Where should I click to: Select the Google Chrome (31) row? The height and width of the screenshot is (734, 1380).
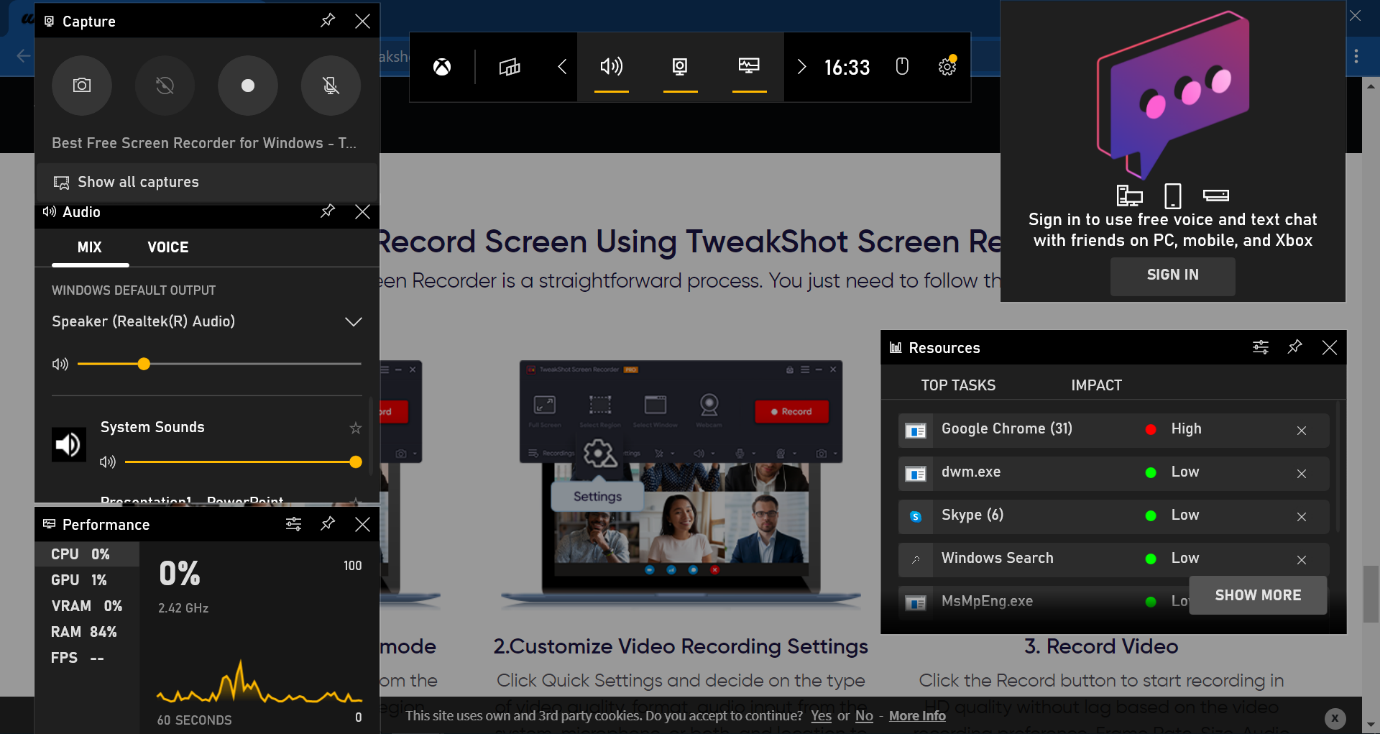click(x=1113, y=429)
